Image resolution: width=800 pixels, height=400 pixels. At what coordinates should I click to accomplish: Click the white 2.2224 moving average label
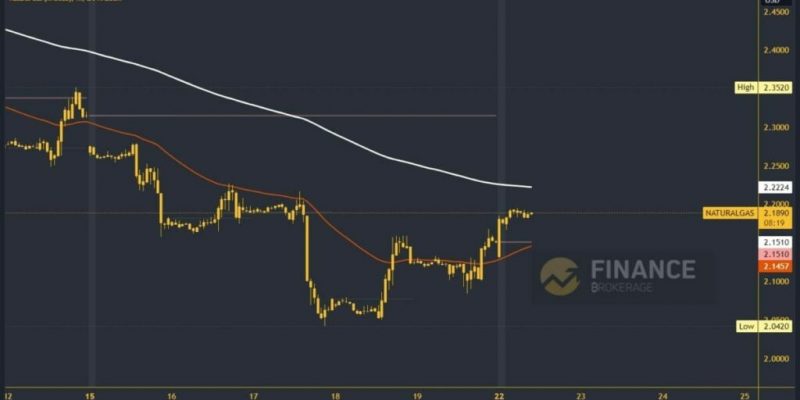tap(776, 188)
